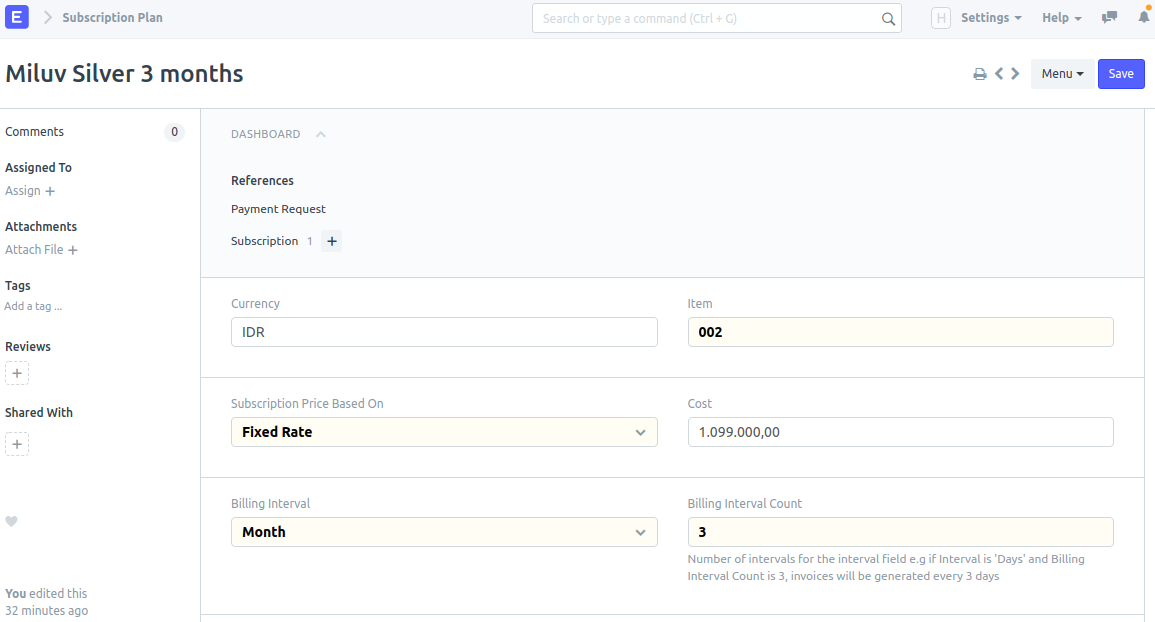Click the plus next to Assign
Screen dimensions: 1155x622
click(x=50, y=192)
